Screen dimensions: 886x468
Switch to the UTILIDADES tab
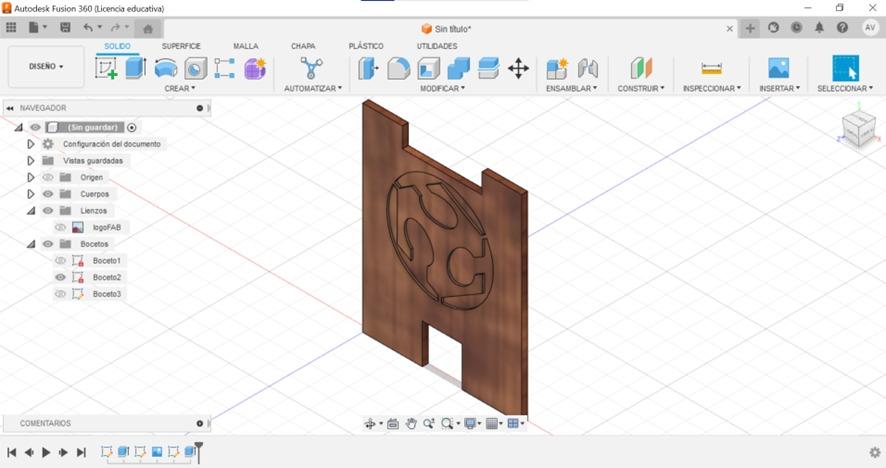coord(437,46)
